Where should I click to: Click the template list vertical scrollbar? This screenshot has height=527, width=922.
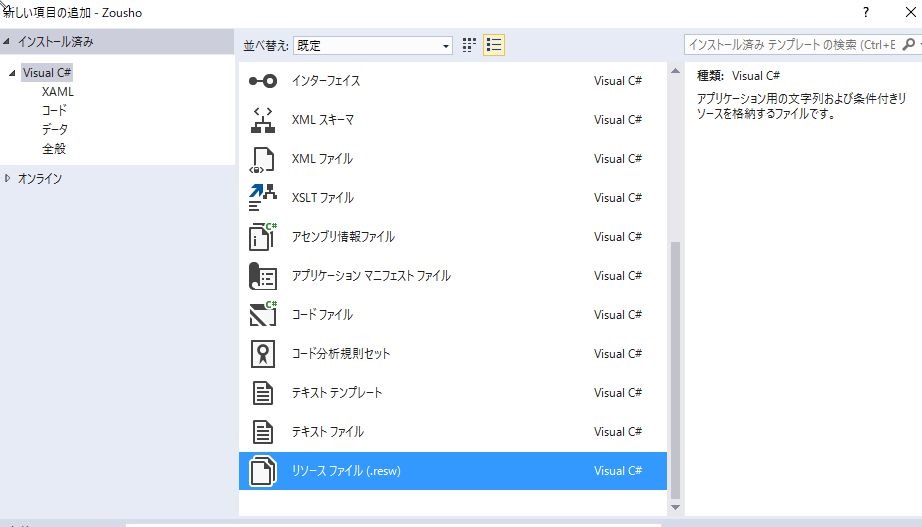(674, 370)
